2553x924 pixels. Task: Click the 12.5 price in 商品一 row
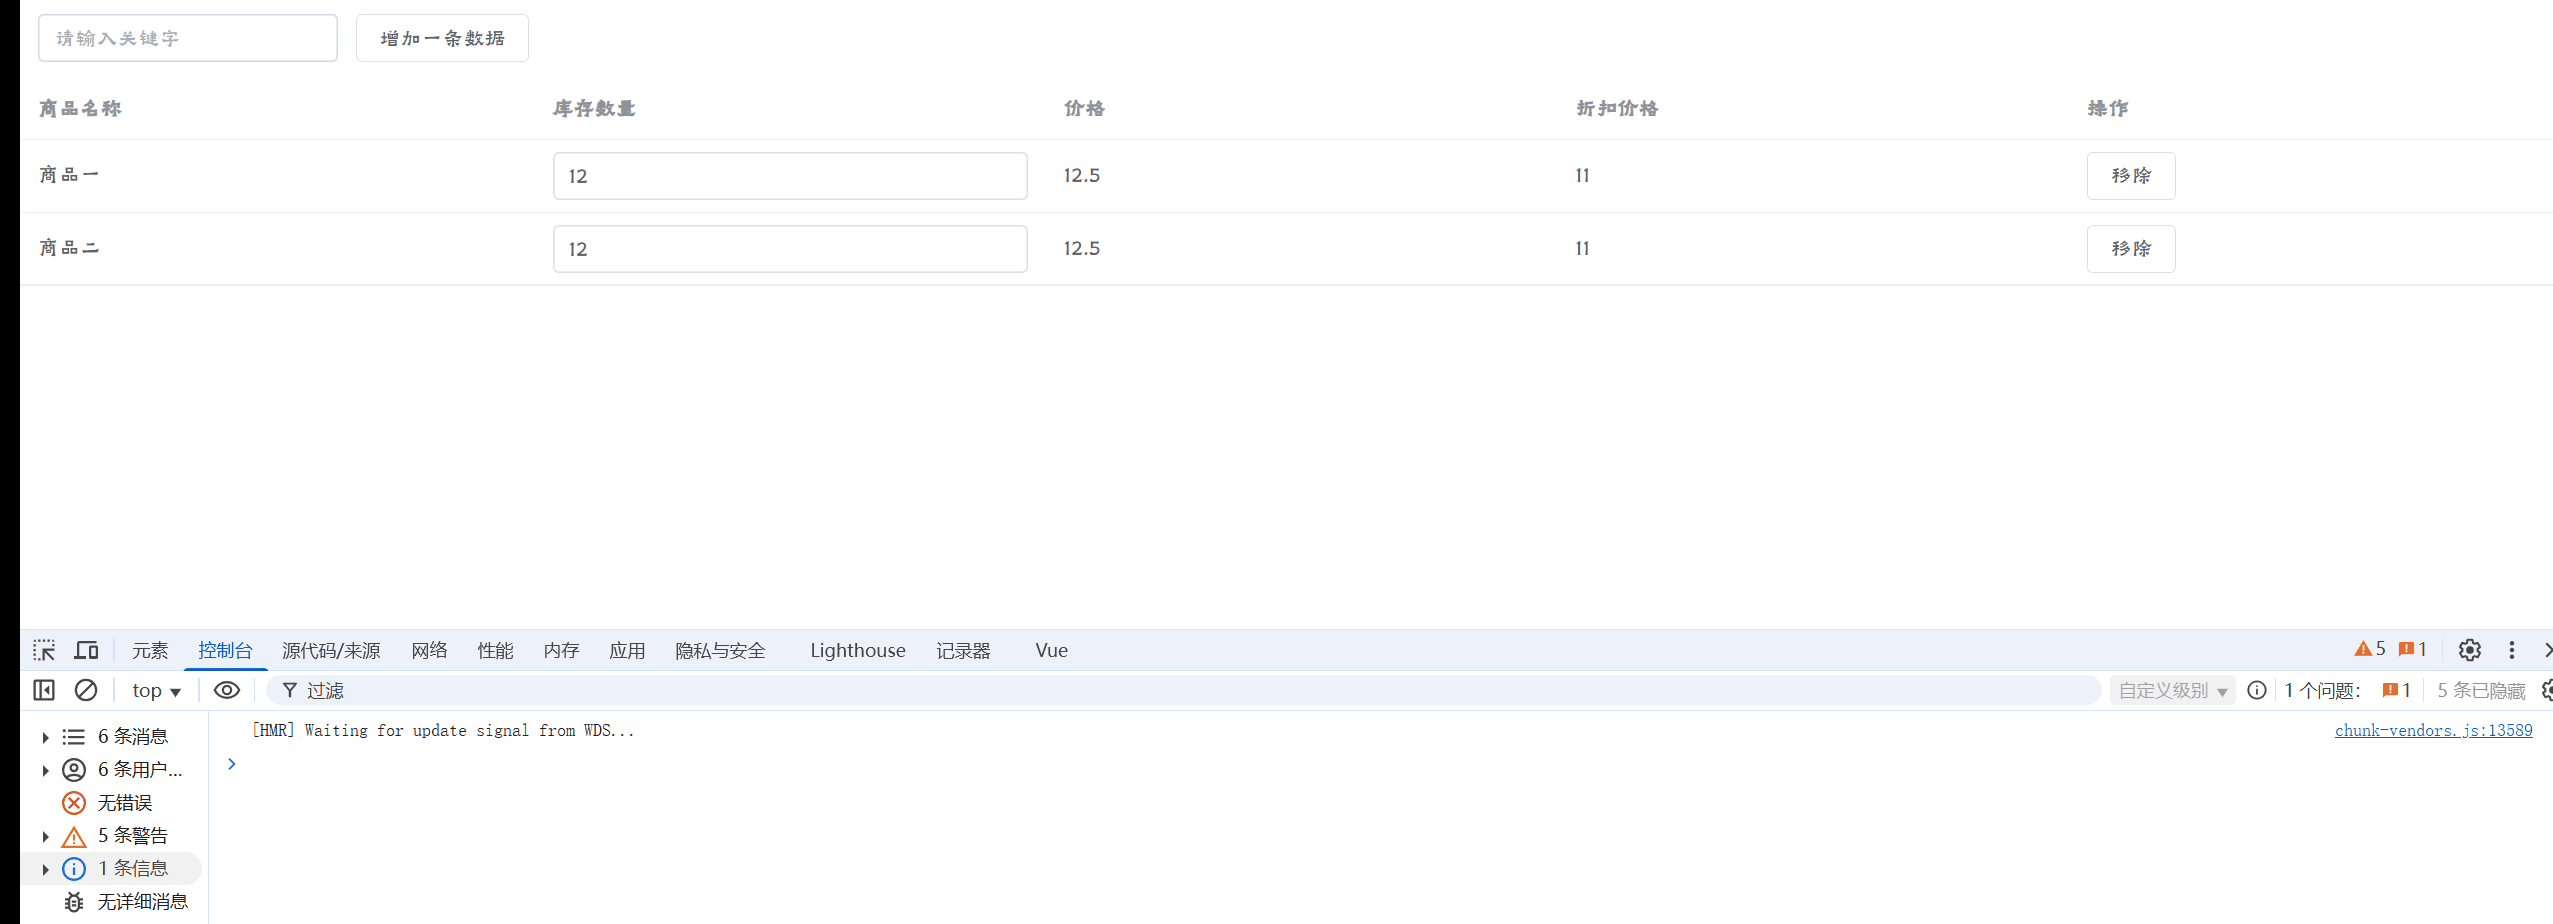pos(1081,175)
